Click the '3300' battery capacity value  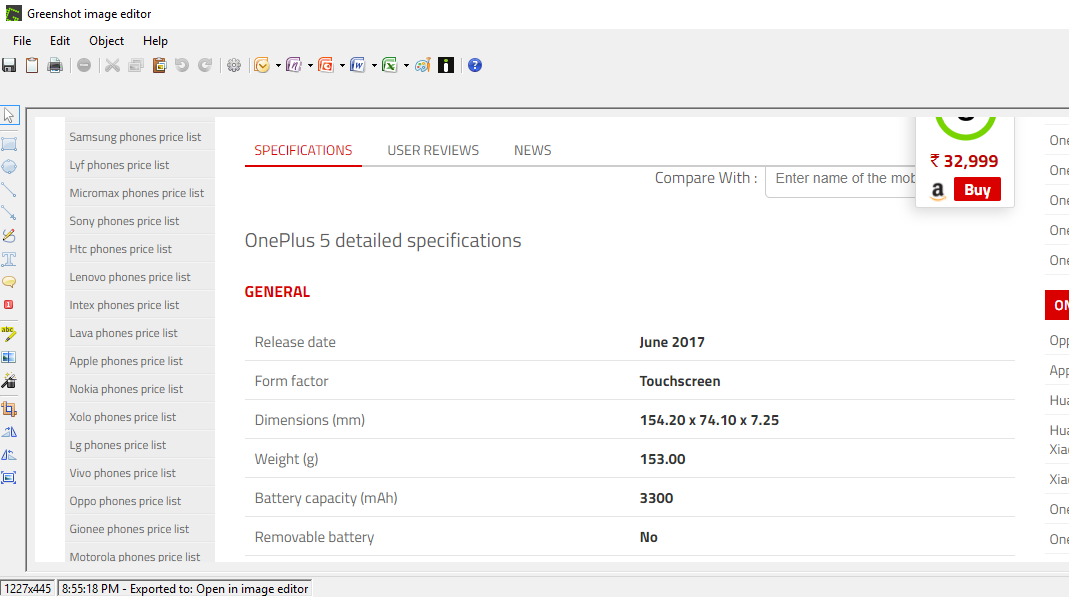point(657,498)
